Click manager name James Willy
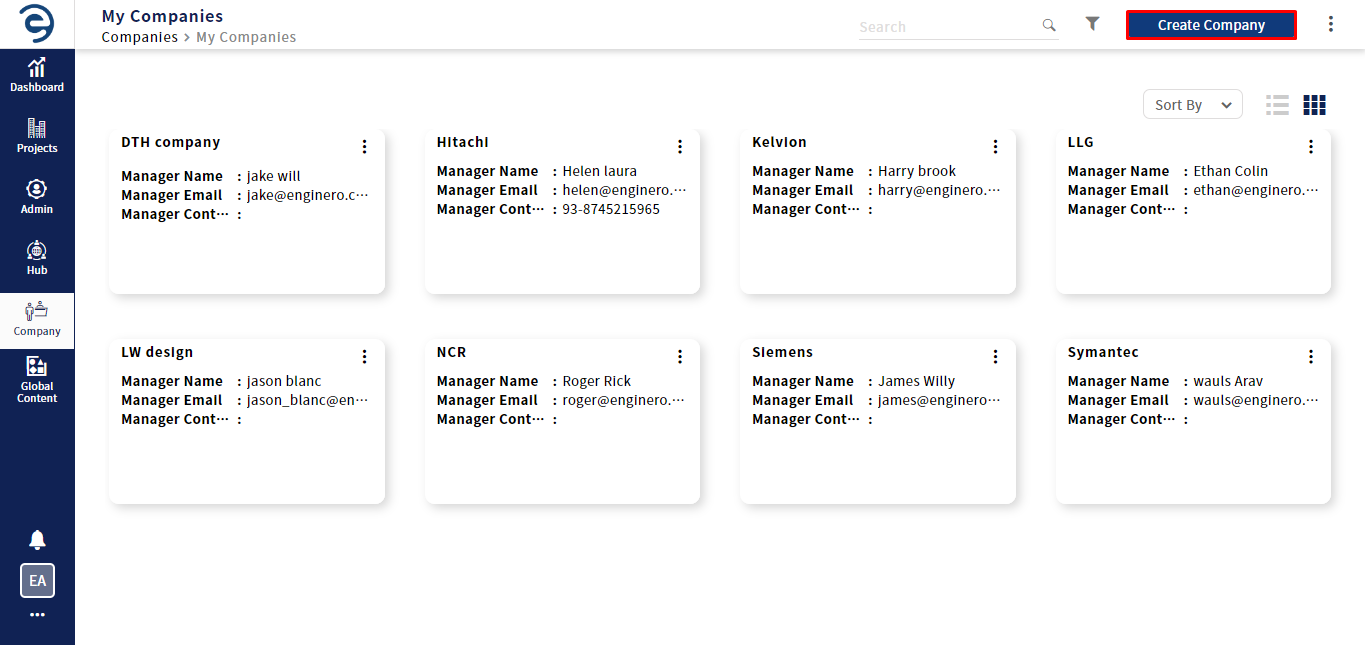The image size is (1365, 645). click(917, 381)
